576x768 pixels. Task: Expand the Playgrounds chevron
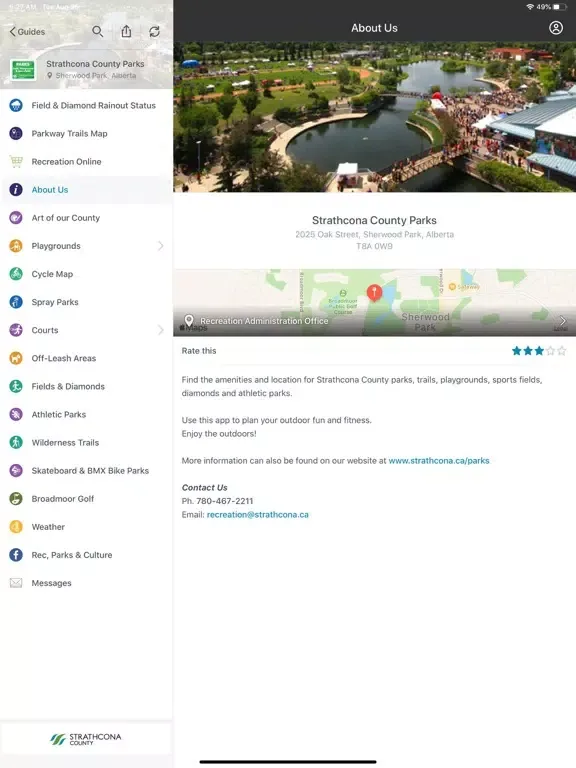coord(161,246)
